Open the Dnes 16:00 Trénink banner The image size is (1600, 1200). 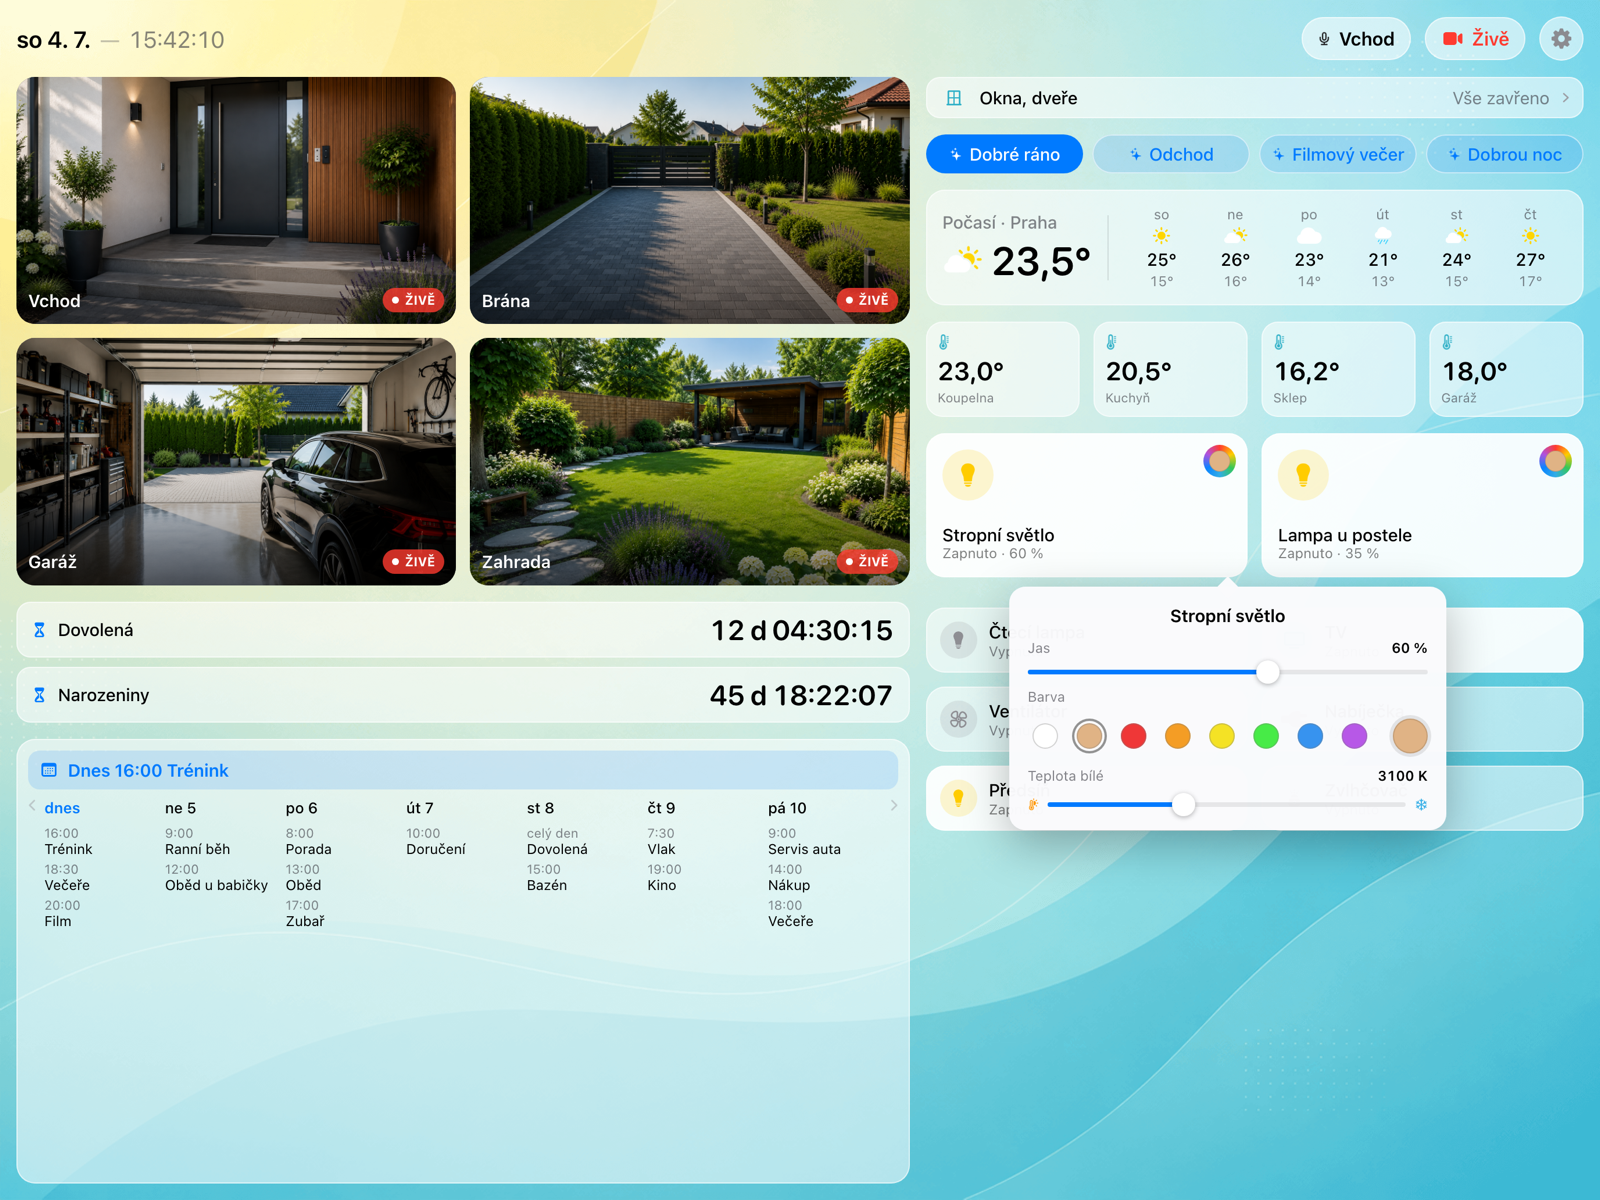[x=463, y=770]
